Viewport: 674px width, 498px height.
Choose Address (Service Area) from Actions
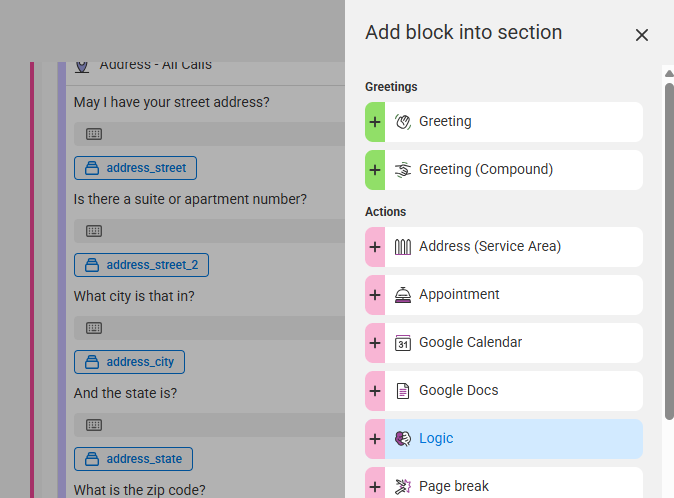click(x=513, y=247)
